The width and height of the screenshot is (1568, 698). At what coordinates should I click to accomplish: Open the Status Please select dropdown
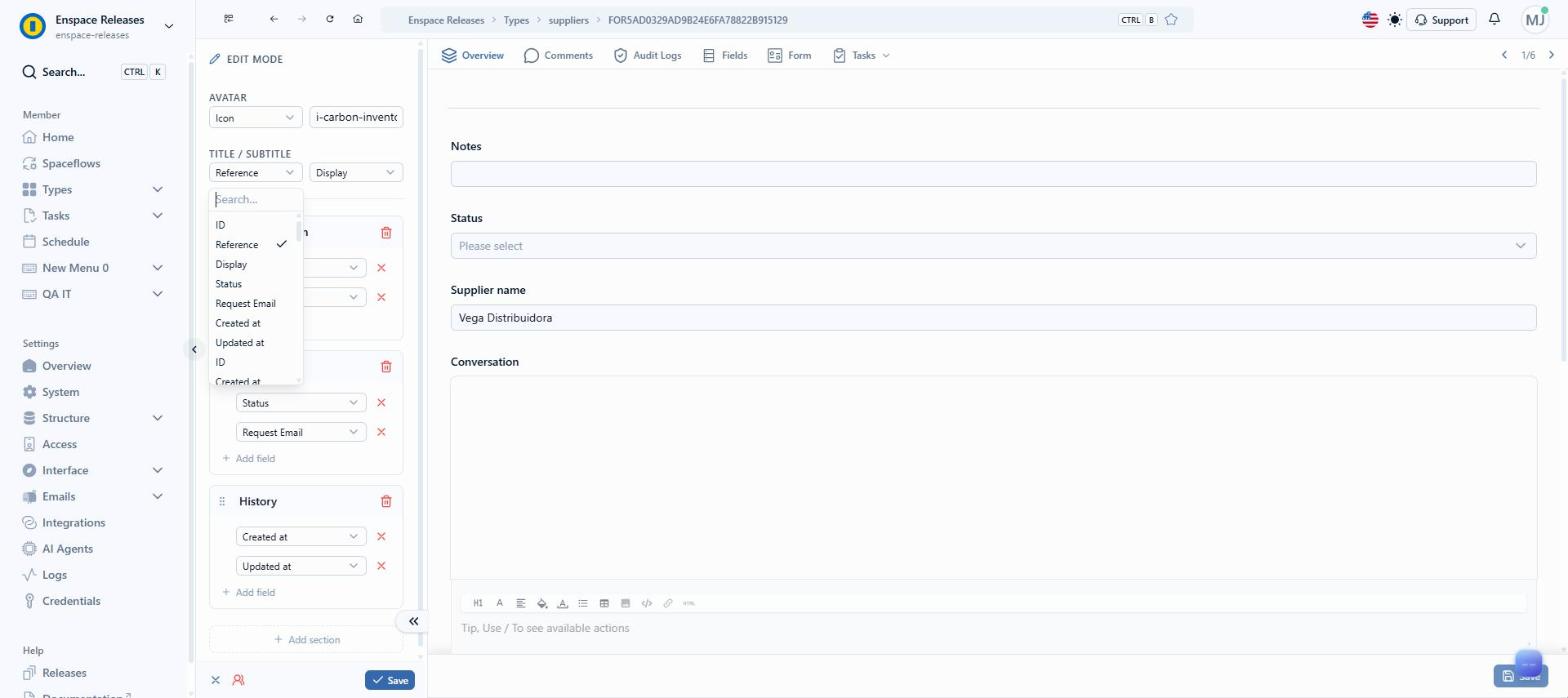(993, 246)
